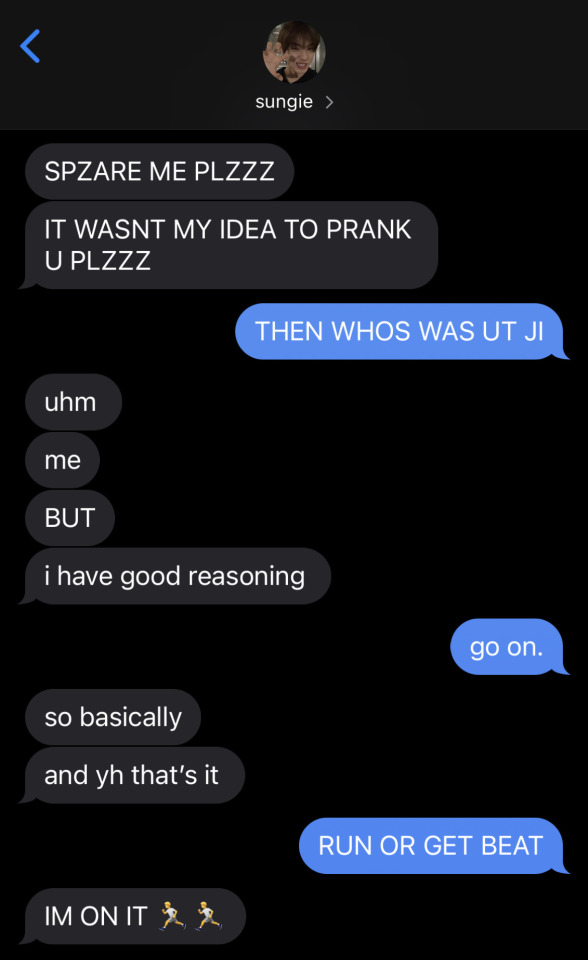Tap the me message bubble
This screenshot has height=960, width=588.
(x=62, y=460)
